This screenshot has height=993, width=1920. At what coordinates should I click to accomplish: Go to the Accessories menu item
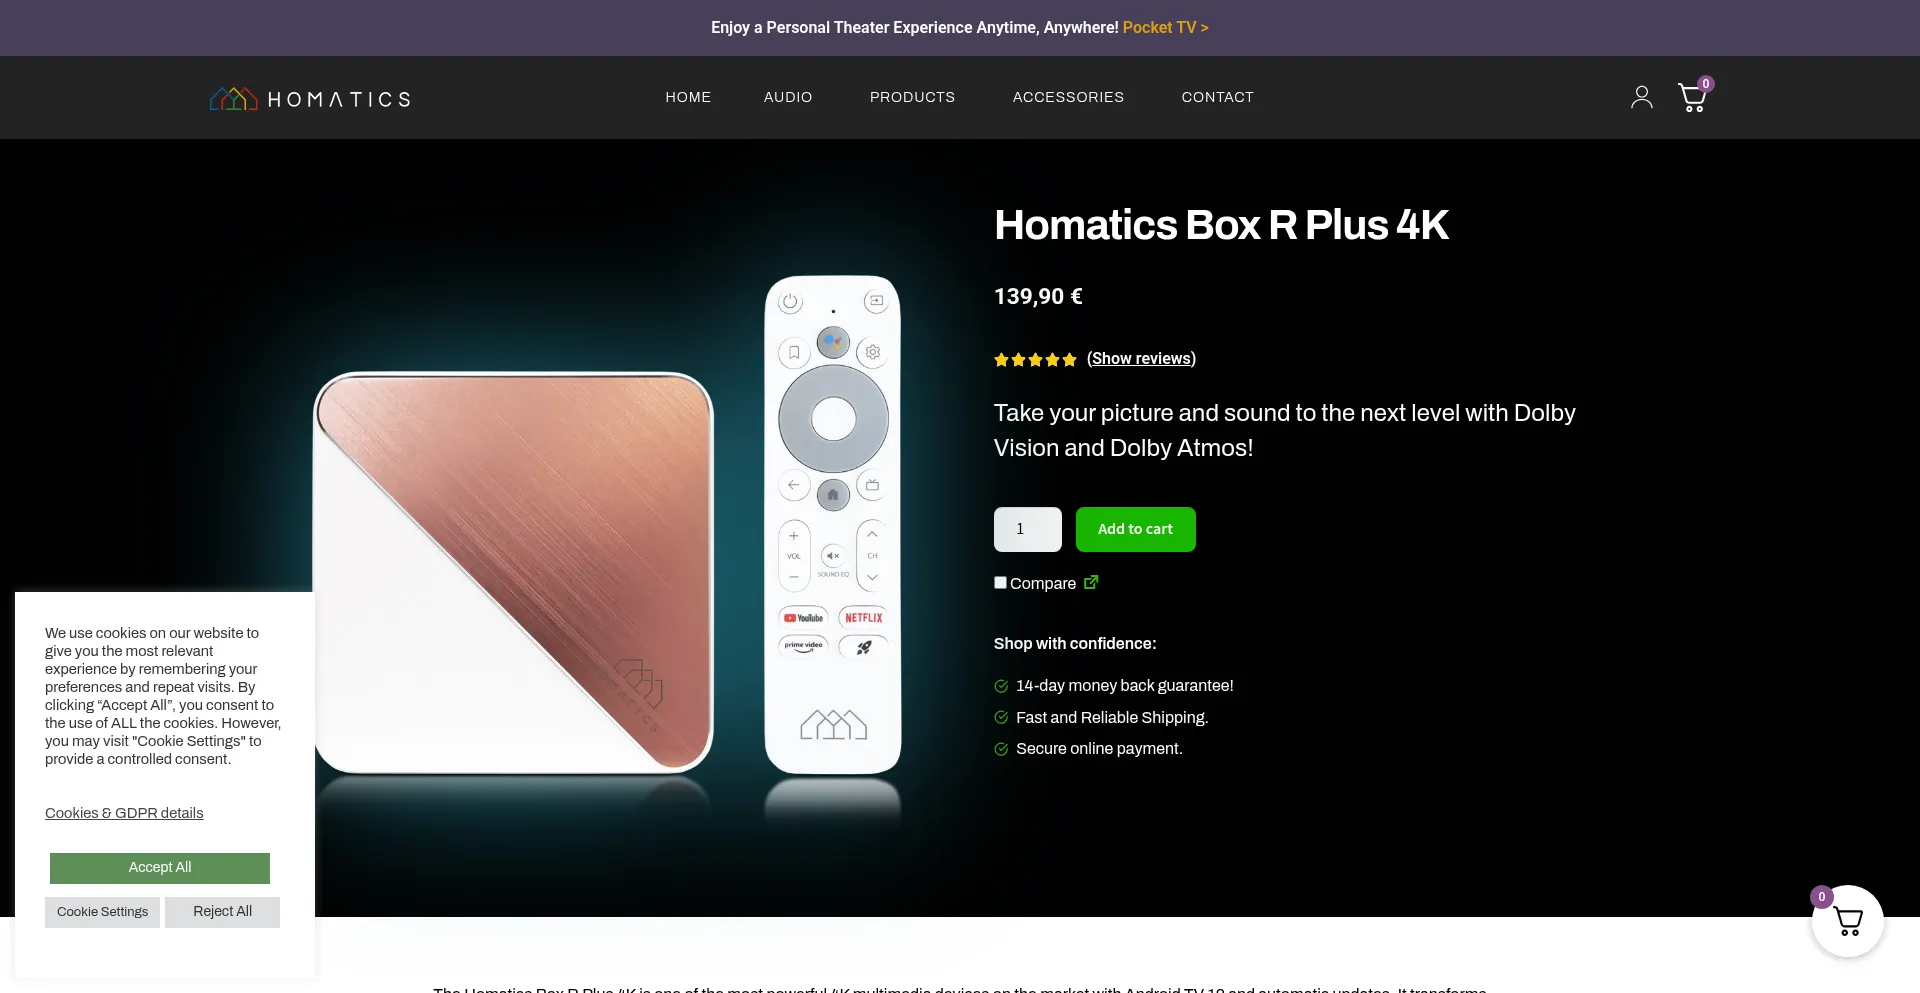point(1068,97)
